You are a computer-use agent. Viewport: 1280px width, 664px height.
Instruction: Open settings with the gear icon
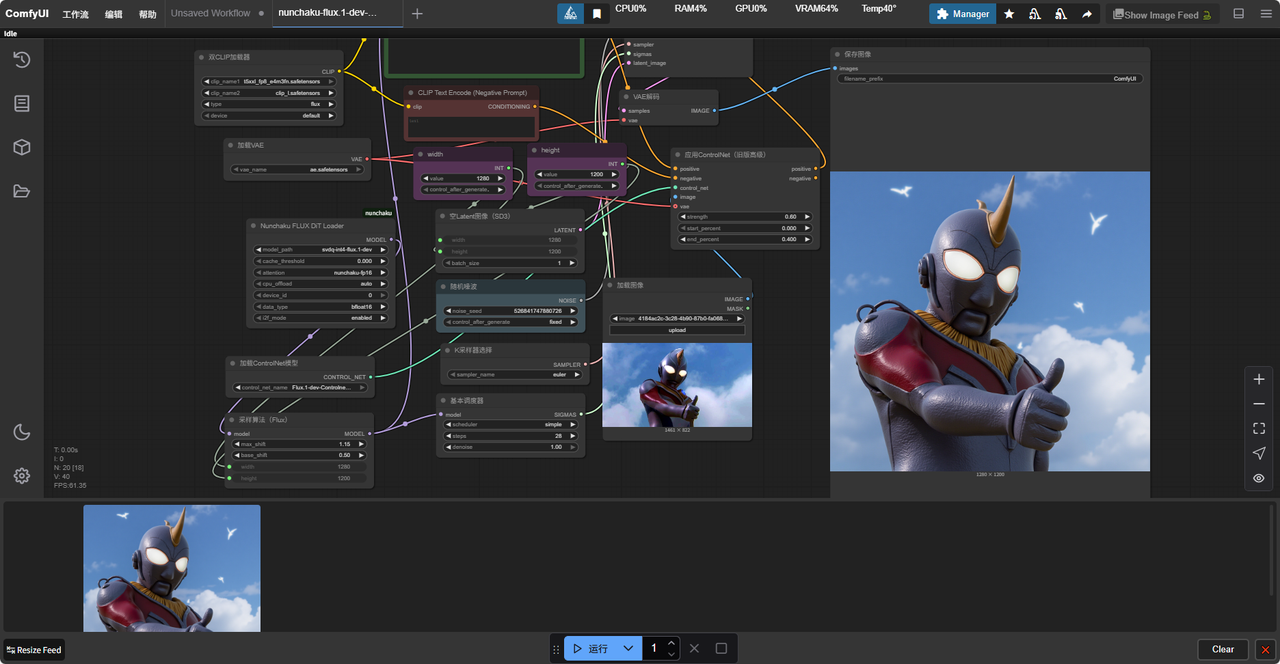[21, 476]
